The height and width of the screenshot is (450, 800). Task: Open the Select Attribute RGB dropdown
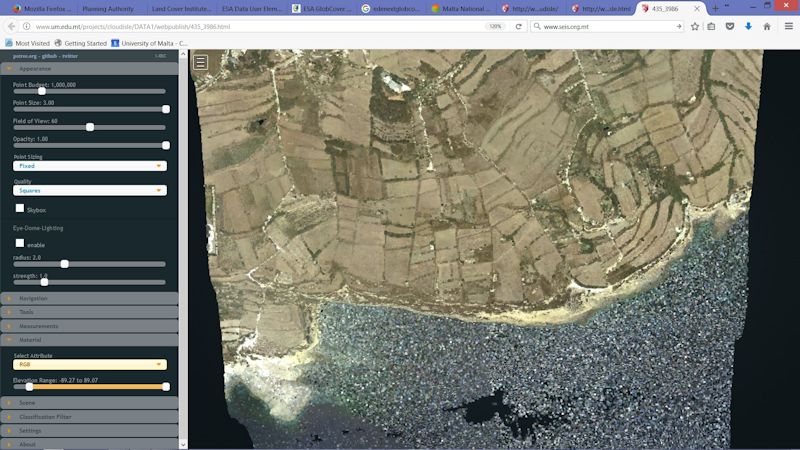[89, 364]
